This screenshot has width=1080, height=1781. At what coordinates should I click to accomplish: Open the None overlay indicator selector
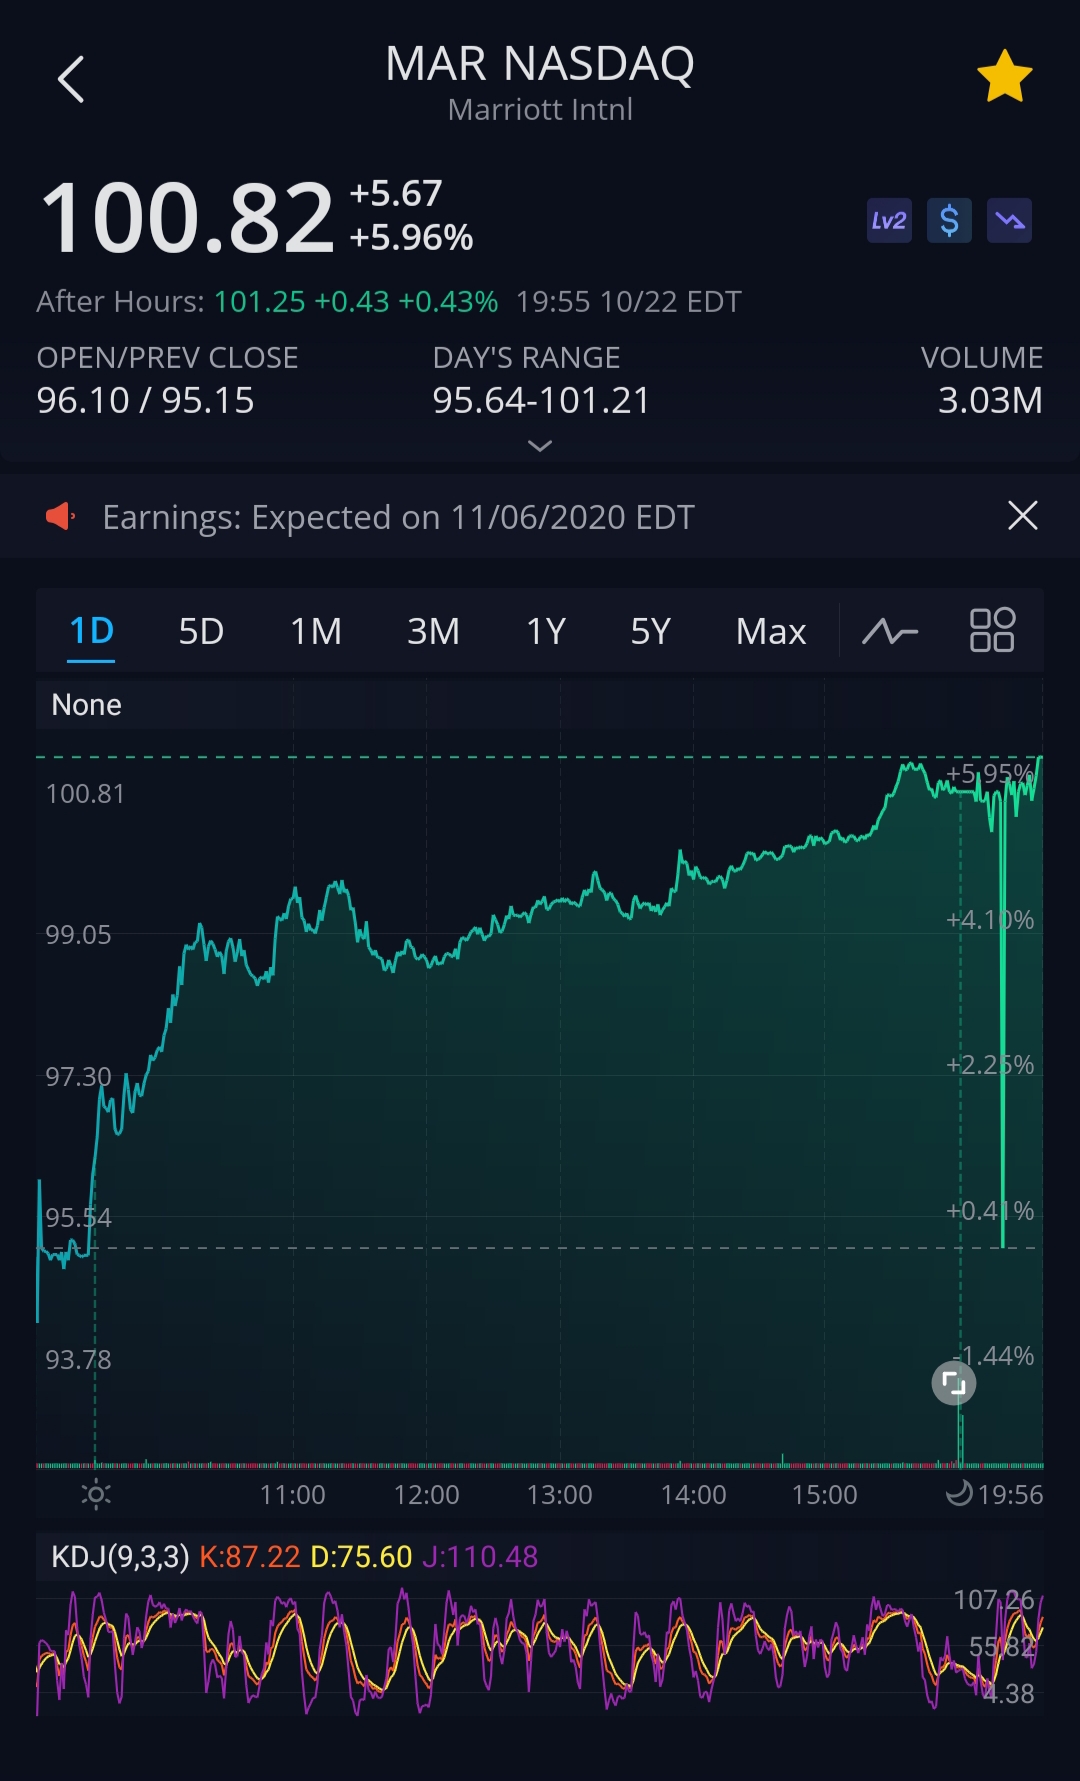(x=87, y=705)
